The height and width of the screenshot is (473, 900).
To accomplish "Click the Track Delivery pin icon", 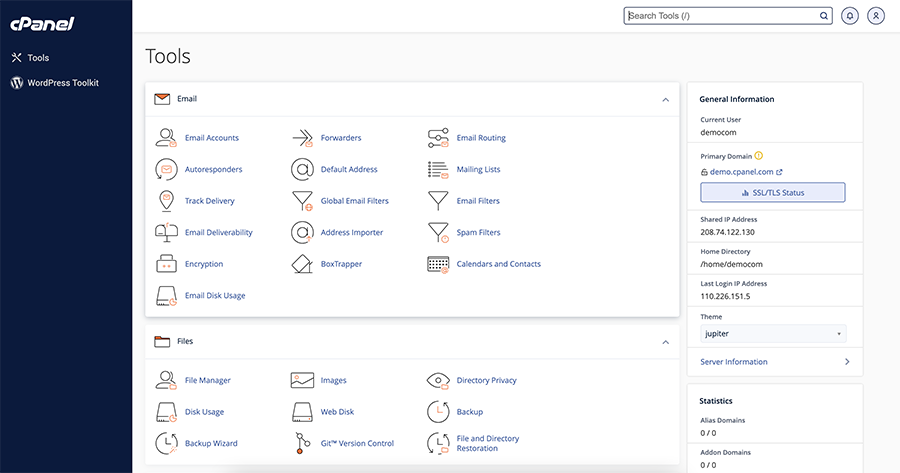I will click(166, 201).
